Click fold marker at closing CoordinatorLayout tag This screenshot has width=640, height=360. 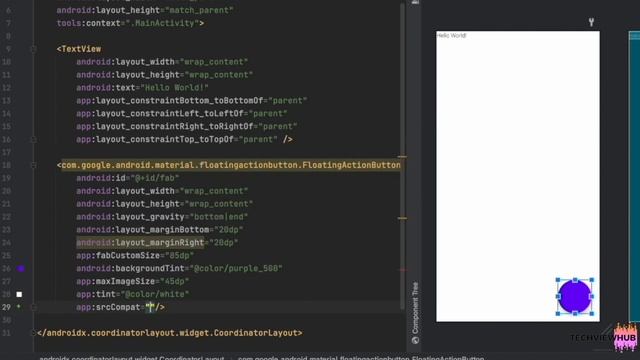(x=33, y=333)
